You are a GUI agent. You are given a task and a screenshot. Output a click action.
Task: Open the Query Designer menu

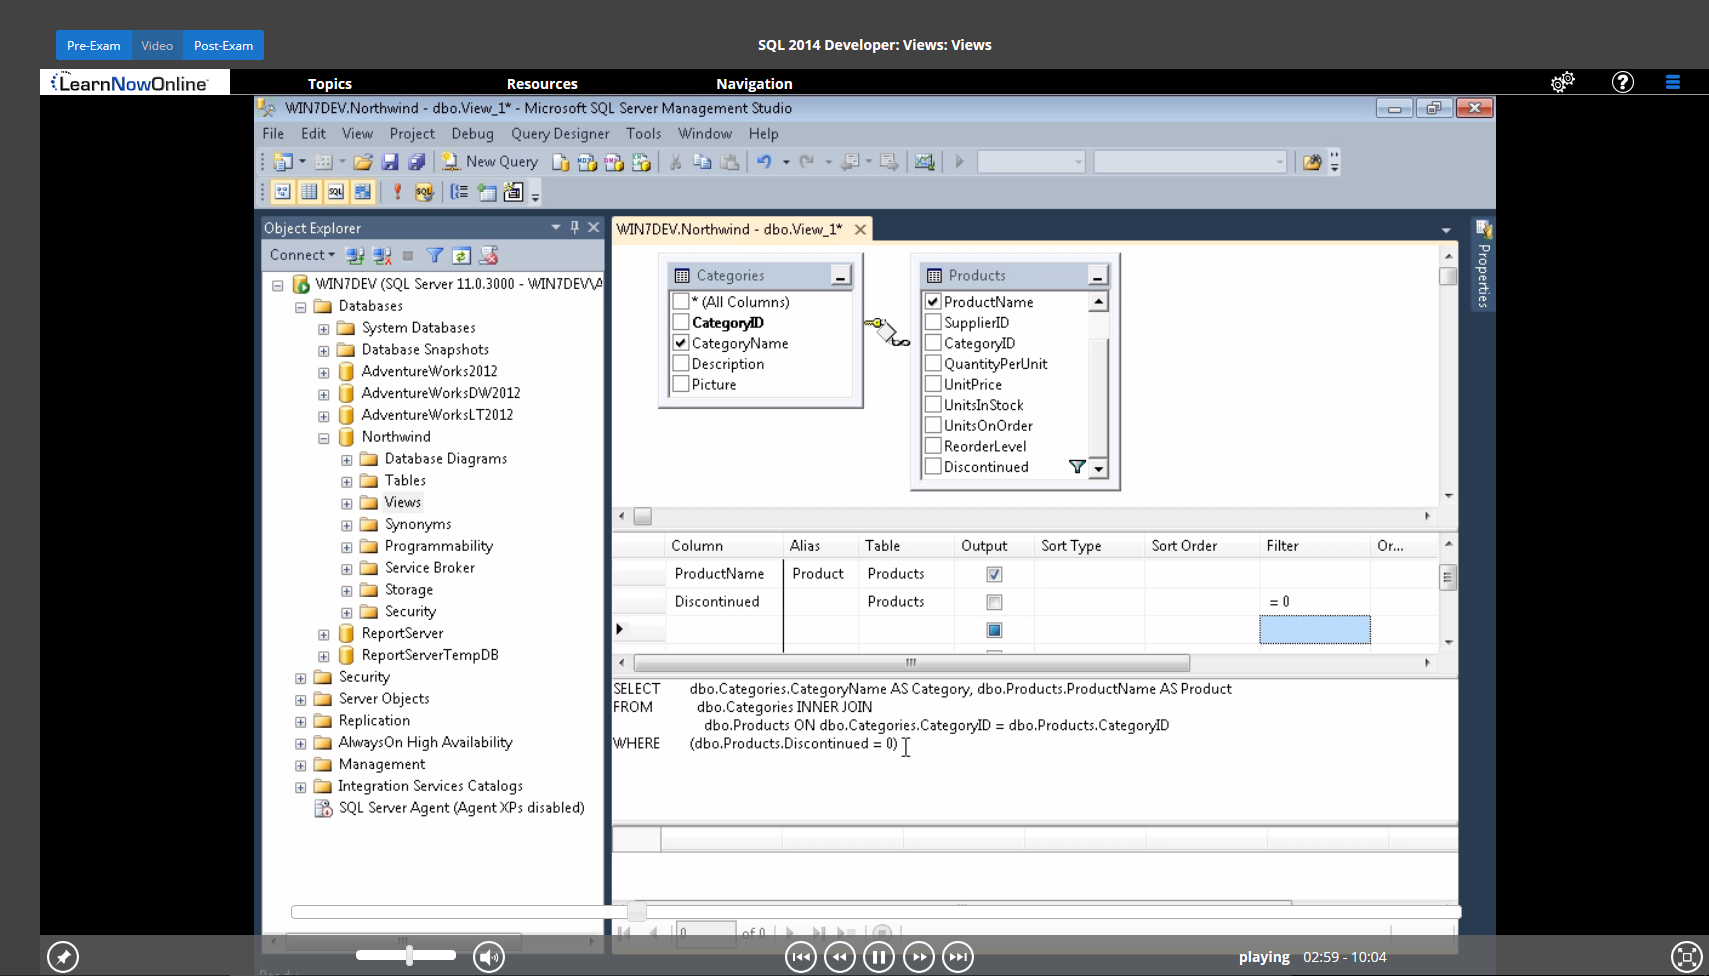[559, 134]
